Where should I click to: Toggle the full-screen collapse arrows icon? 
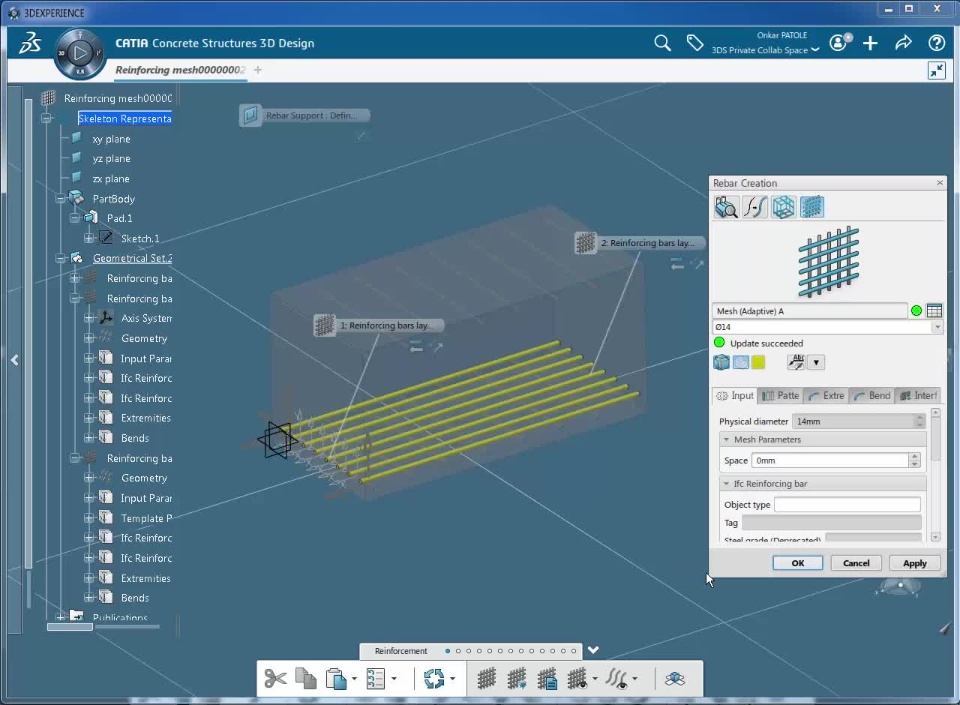click(937, 70)
